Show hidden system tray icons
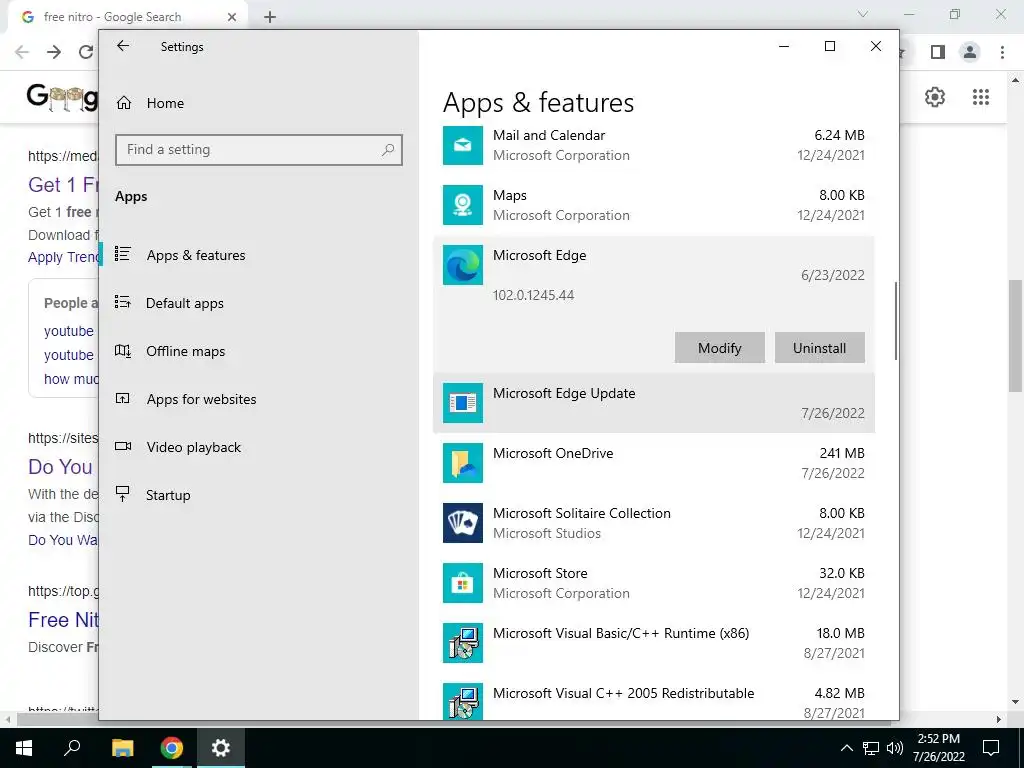 [x=846, y=748]
